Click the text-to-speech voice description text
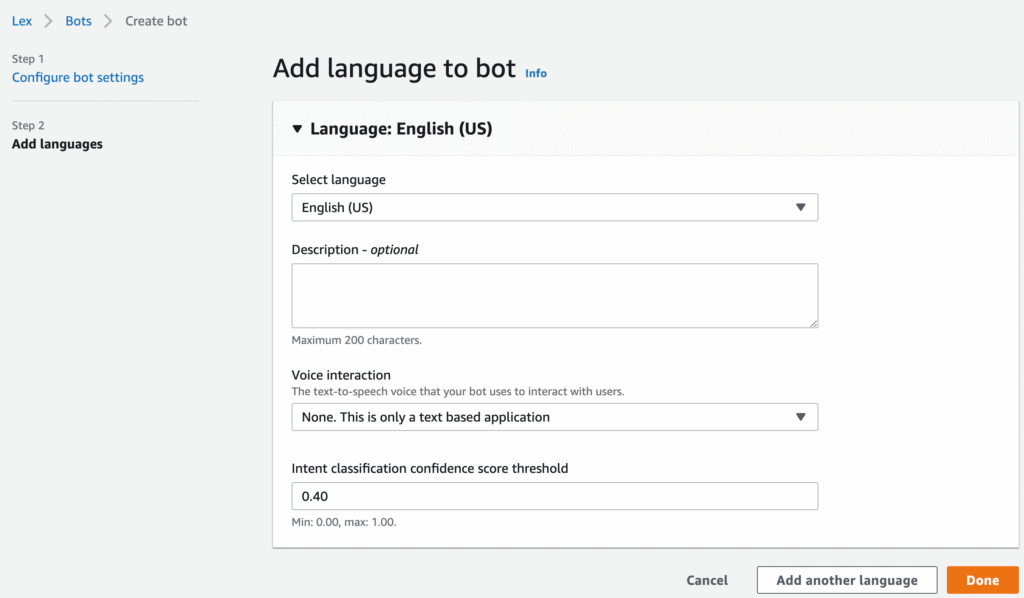This screenshot has height=598, width=1024. [x=458, y=392]
